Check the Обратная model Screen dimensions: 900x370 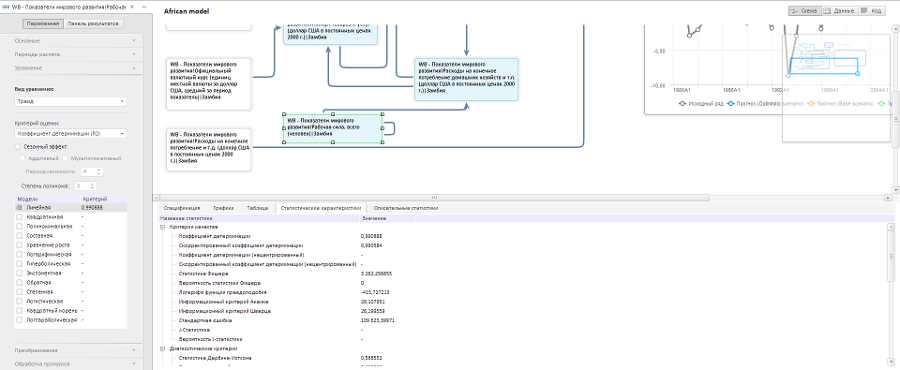pos(20,282)
